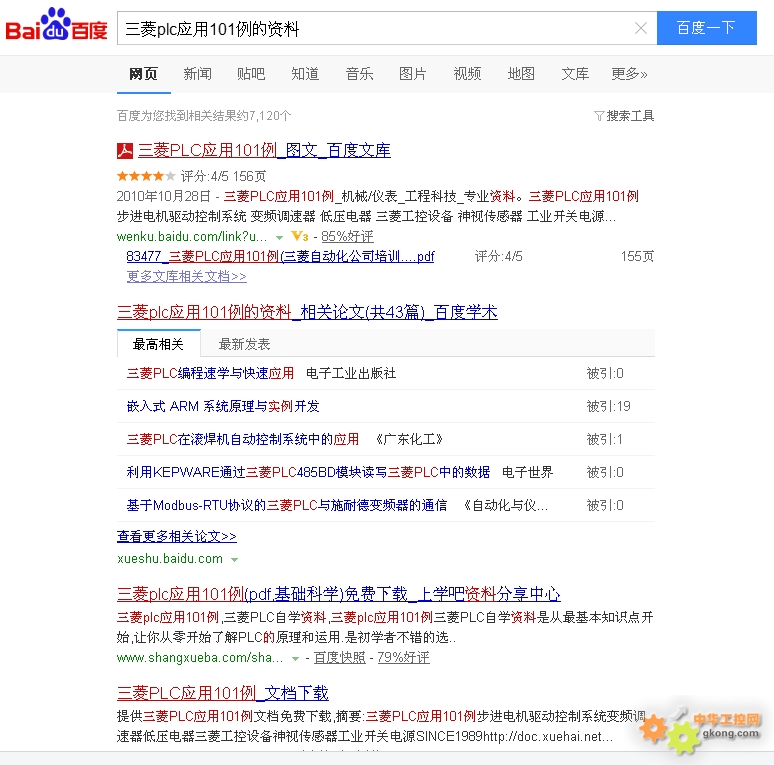Select the 最高相关 tab
This screenshot has height=765, width=774.
(158, 344)
